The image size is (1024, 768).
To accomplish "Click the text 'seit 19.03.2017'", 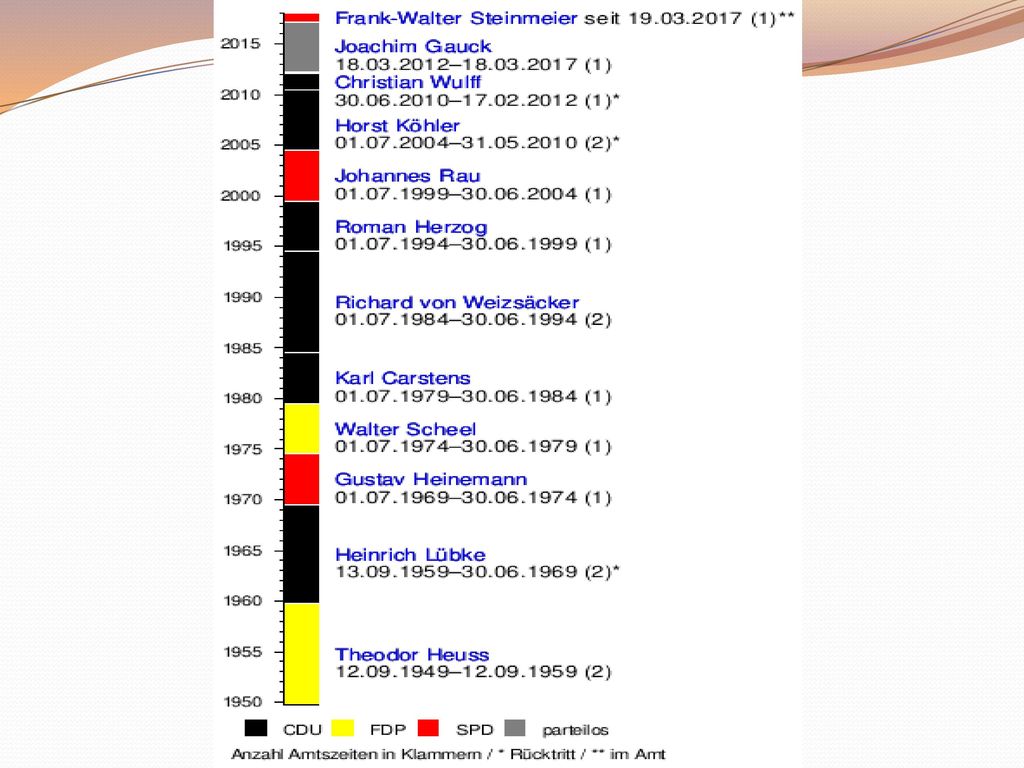I will point(663,18).
